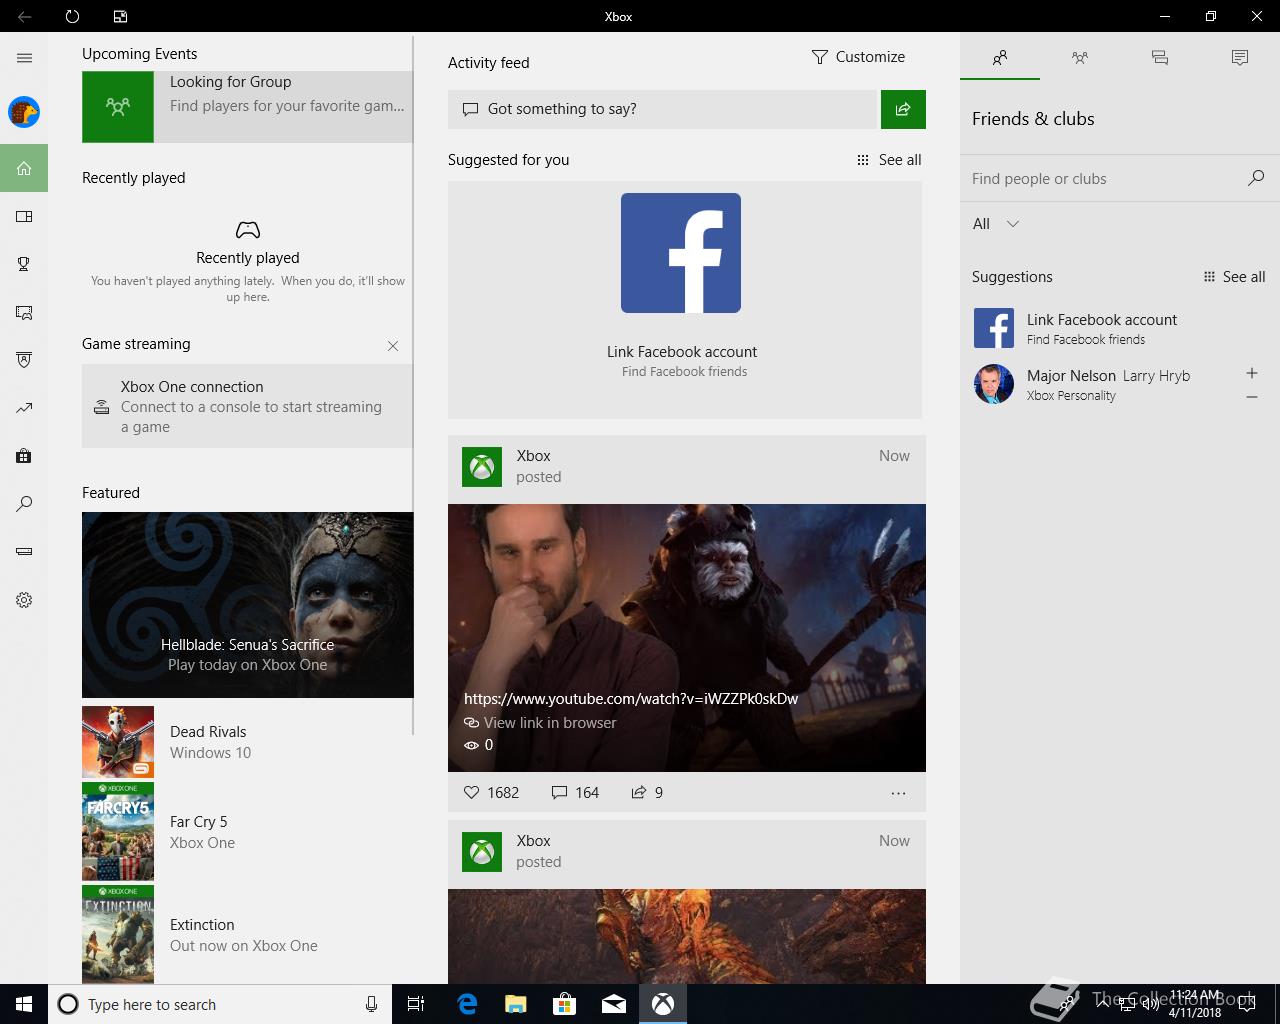Switch to Messages tab
The image size is (1280, 1024).
[1160, 58]
